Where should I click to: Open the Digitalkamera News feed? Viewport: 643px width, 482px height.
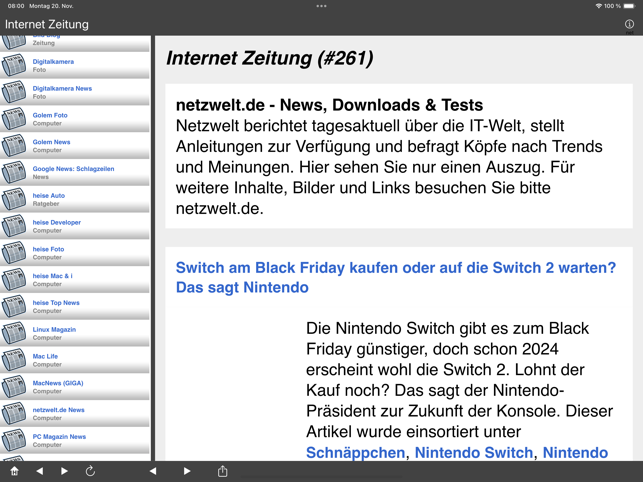(75, 92)
